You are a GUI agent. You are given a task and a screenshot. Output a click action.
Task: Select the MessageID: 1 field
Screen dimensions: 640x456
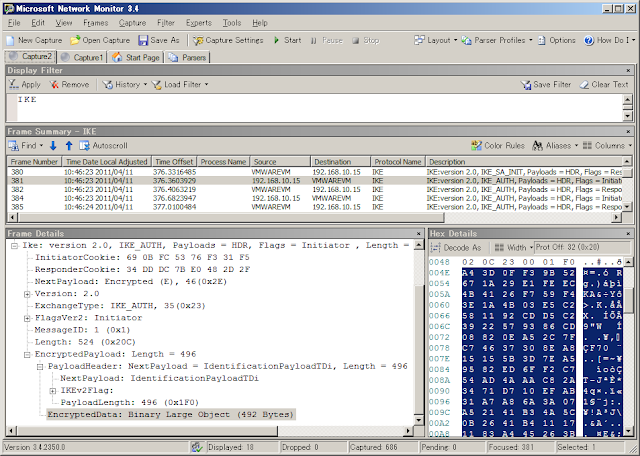[x=82, y=330]
